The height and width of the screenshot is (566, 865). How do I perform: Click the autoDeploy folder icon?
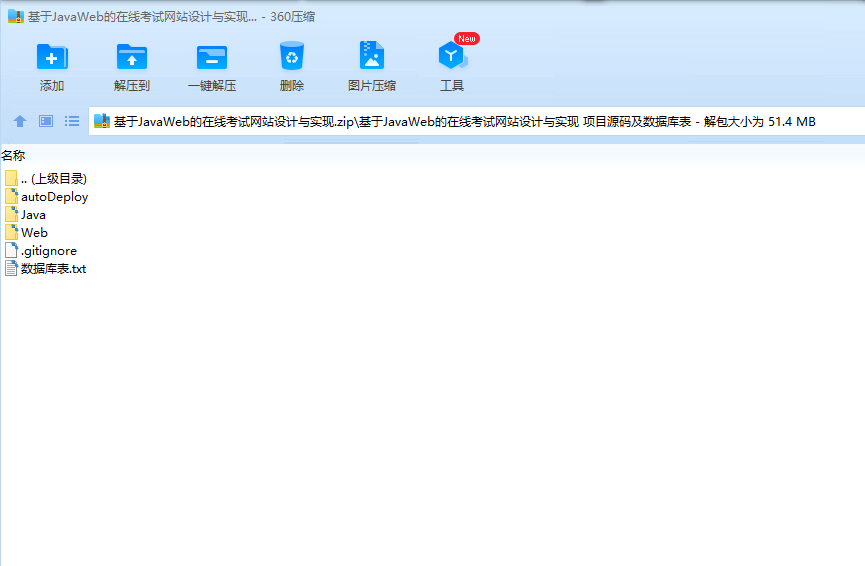tap(11, 196)
